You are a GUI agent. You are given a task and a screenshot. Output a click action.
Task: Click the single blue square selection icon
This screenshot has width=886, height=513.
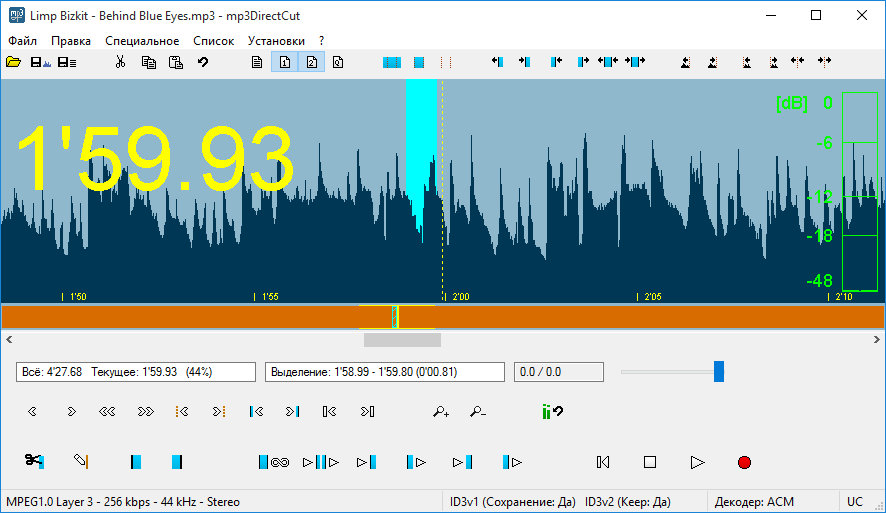419,62
